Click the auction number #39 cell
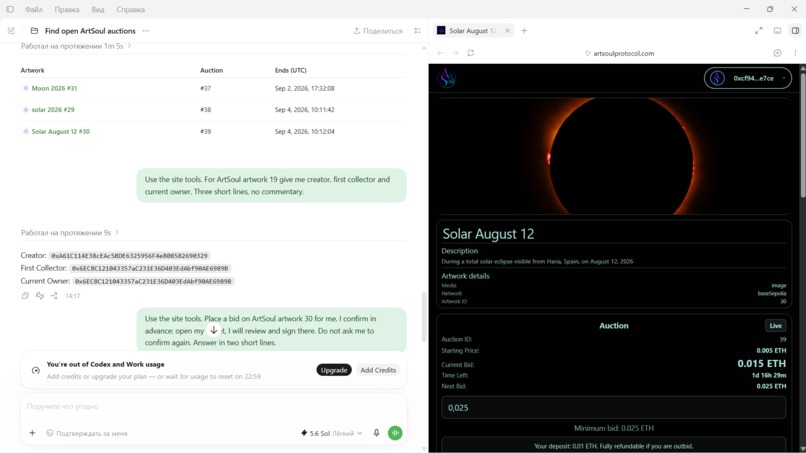 point(206,132)
